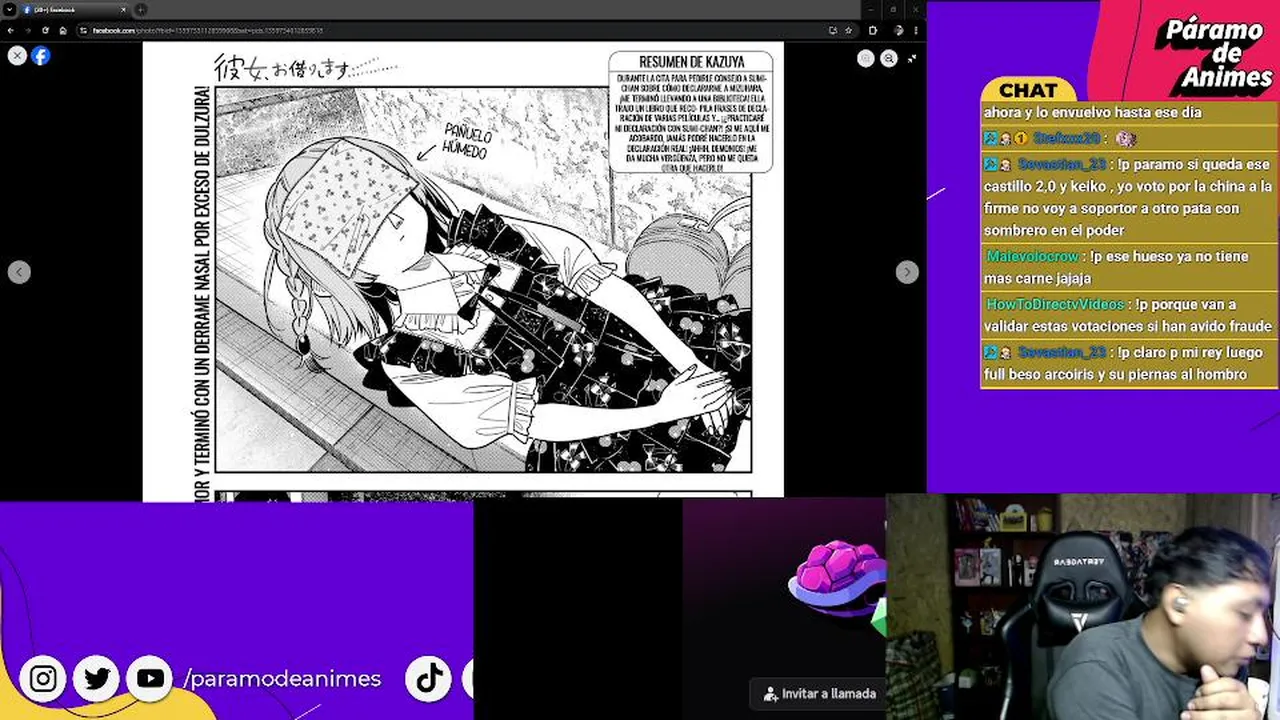Screen dimensions: 1280x720
Task: Open the browser home page
Action: pyautogui.click(x=62, y=30)
